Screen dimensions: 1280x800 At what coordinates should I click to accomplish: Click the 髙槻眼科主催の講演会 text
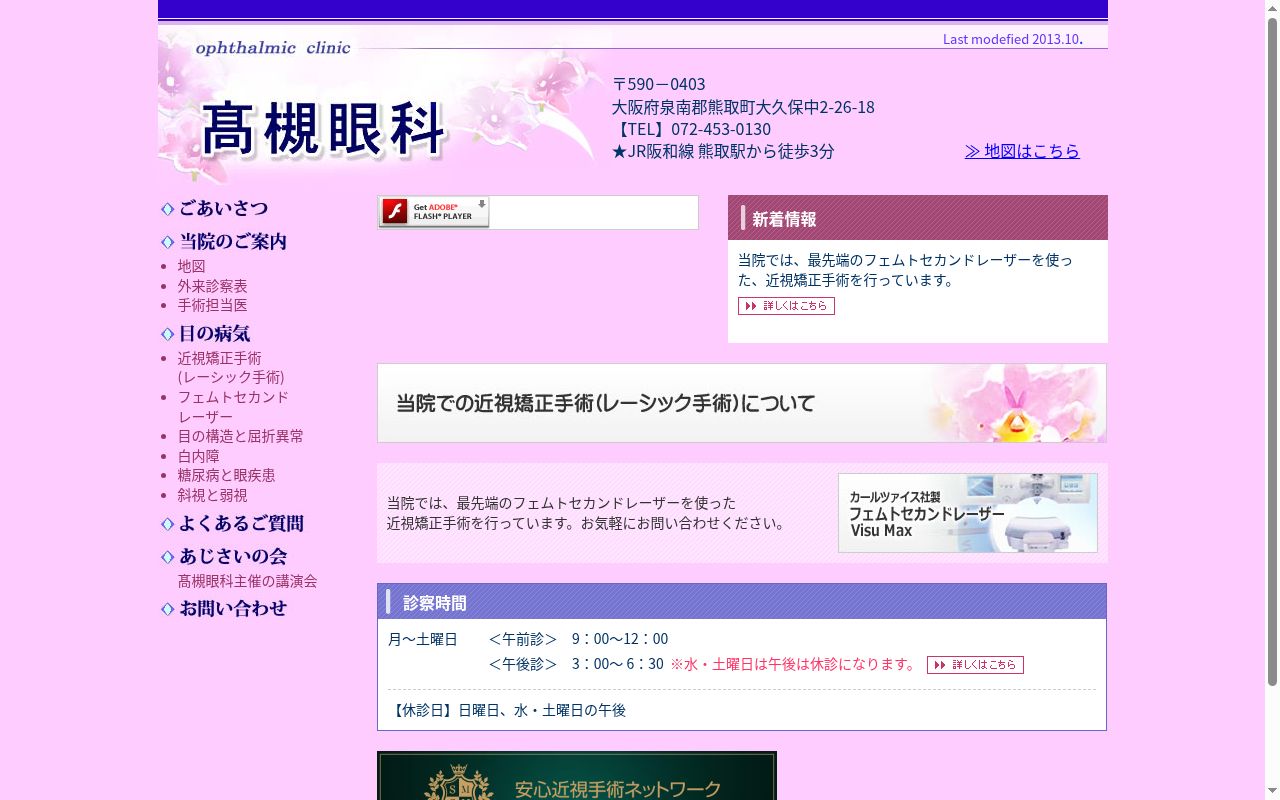(x=247, y=581)
